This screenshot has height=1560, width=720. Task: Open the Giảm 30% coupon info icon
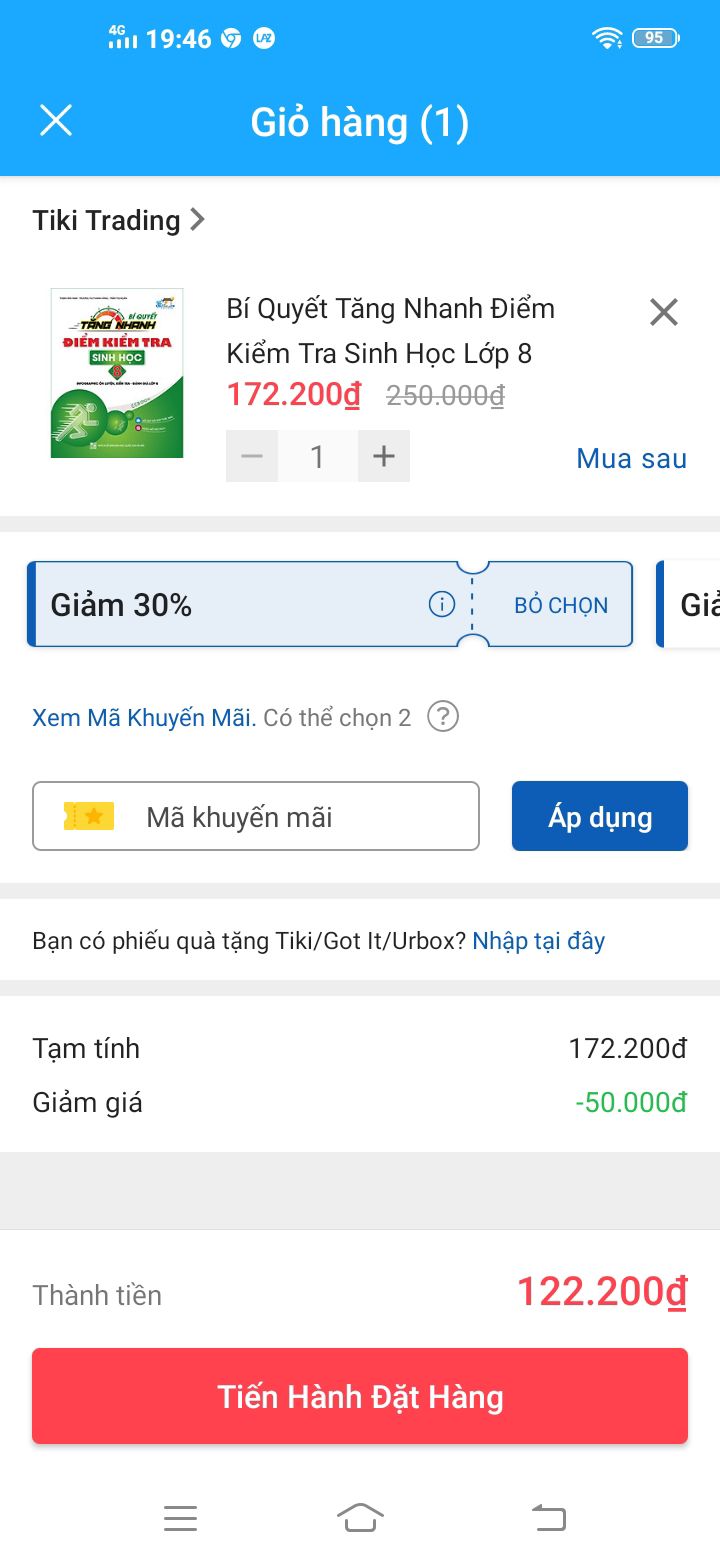442,604
